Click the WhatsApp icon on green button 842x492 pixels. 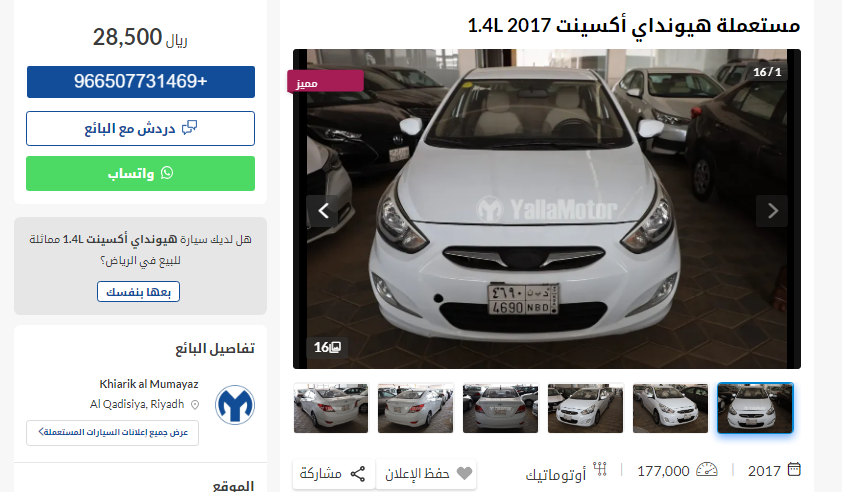(x=167, y=172)
